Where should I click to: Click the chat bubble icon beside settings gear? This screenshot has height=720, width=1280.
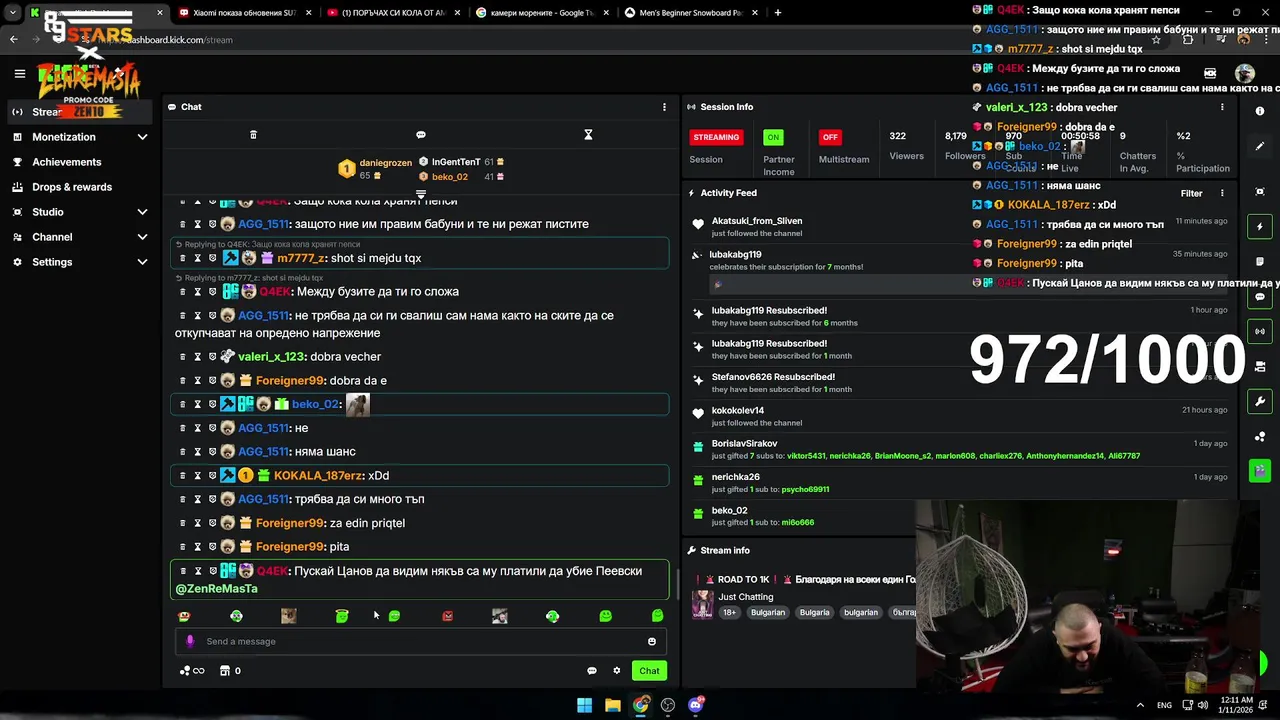pyautogui.click(x=592, y=671)
